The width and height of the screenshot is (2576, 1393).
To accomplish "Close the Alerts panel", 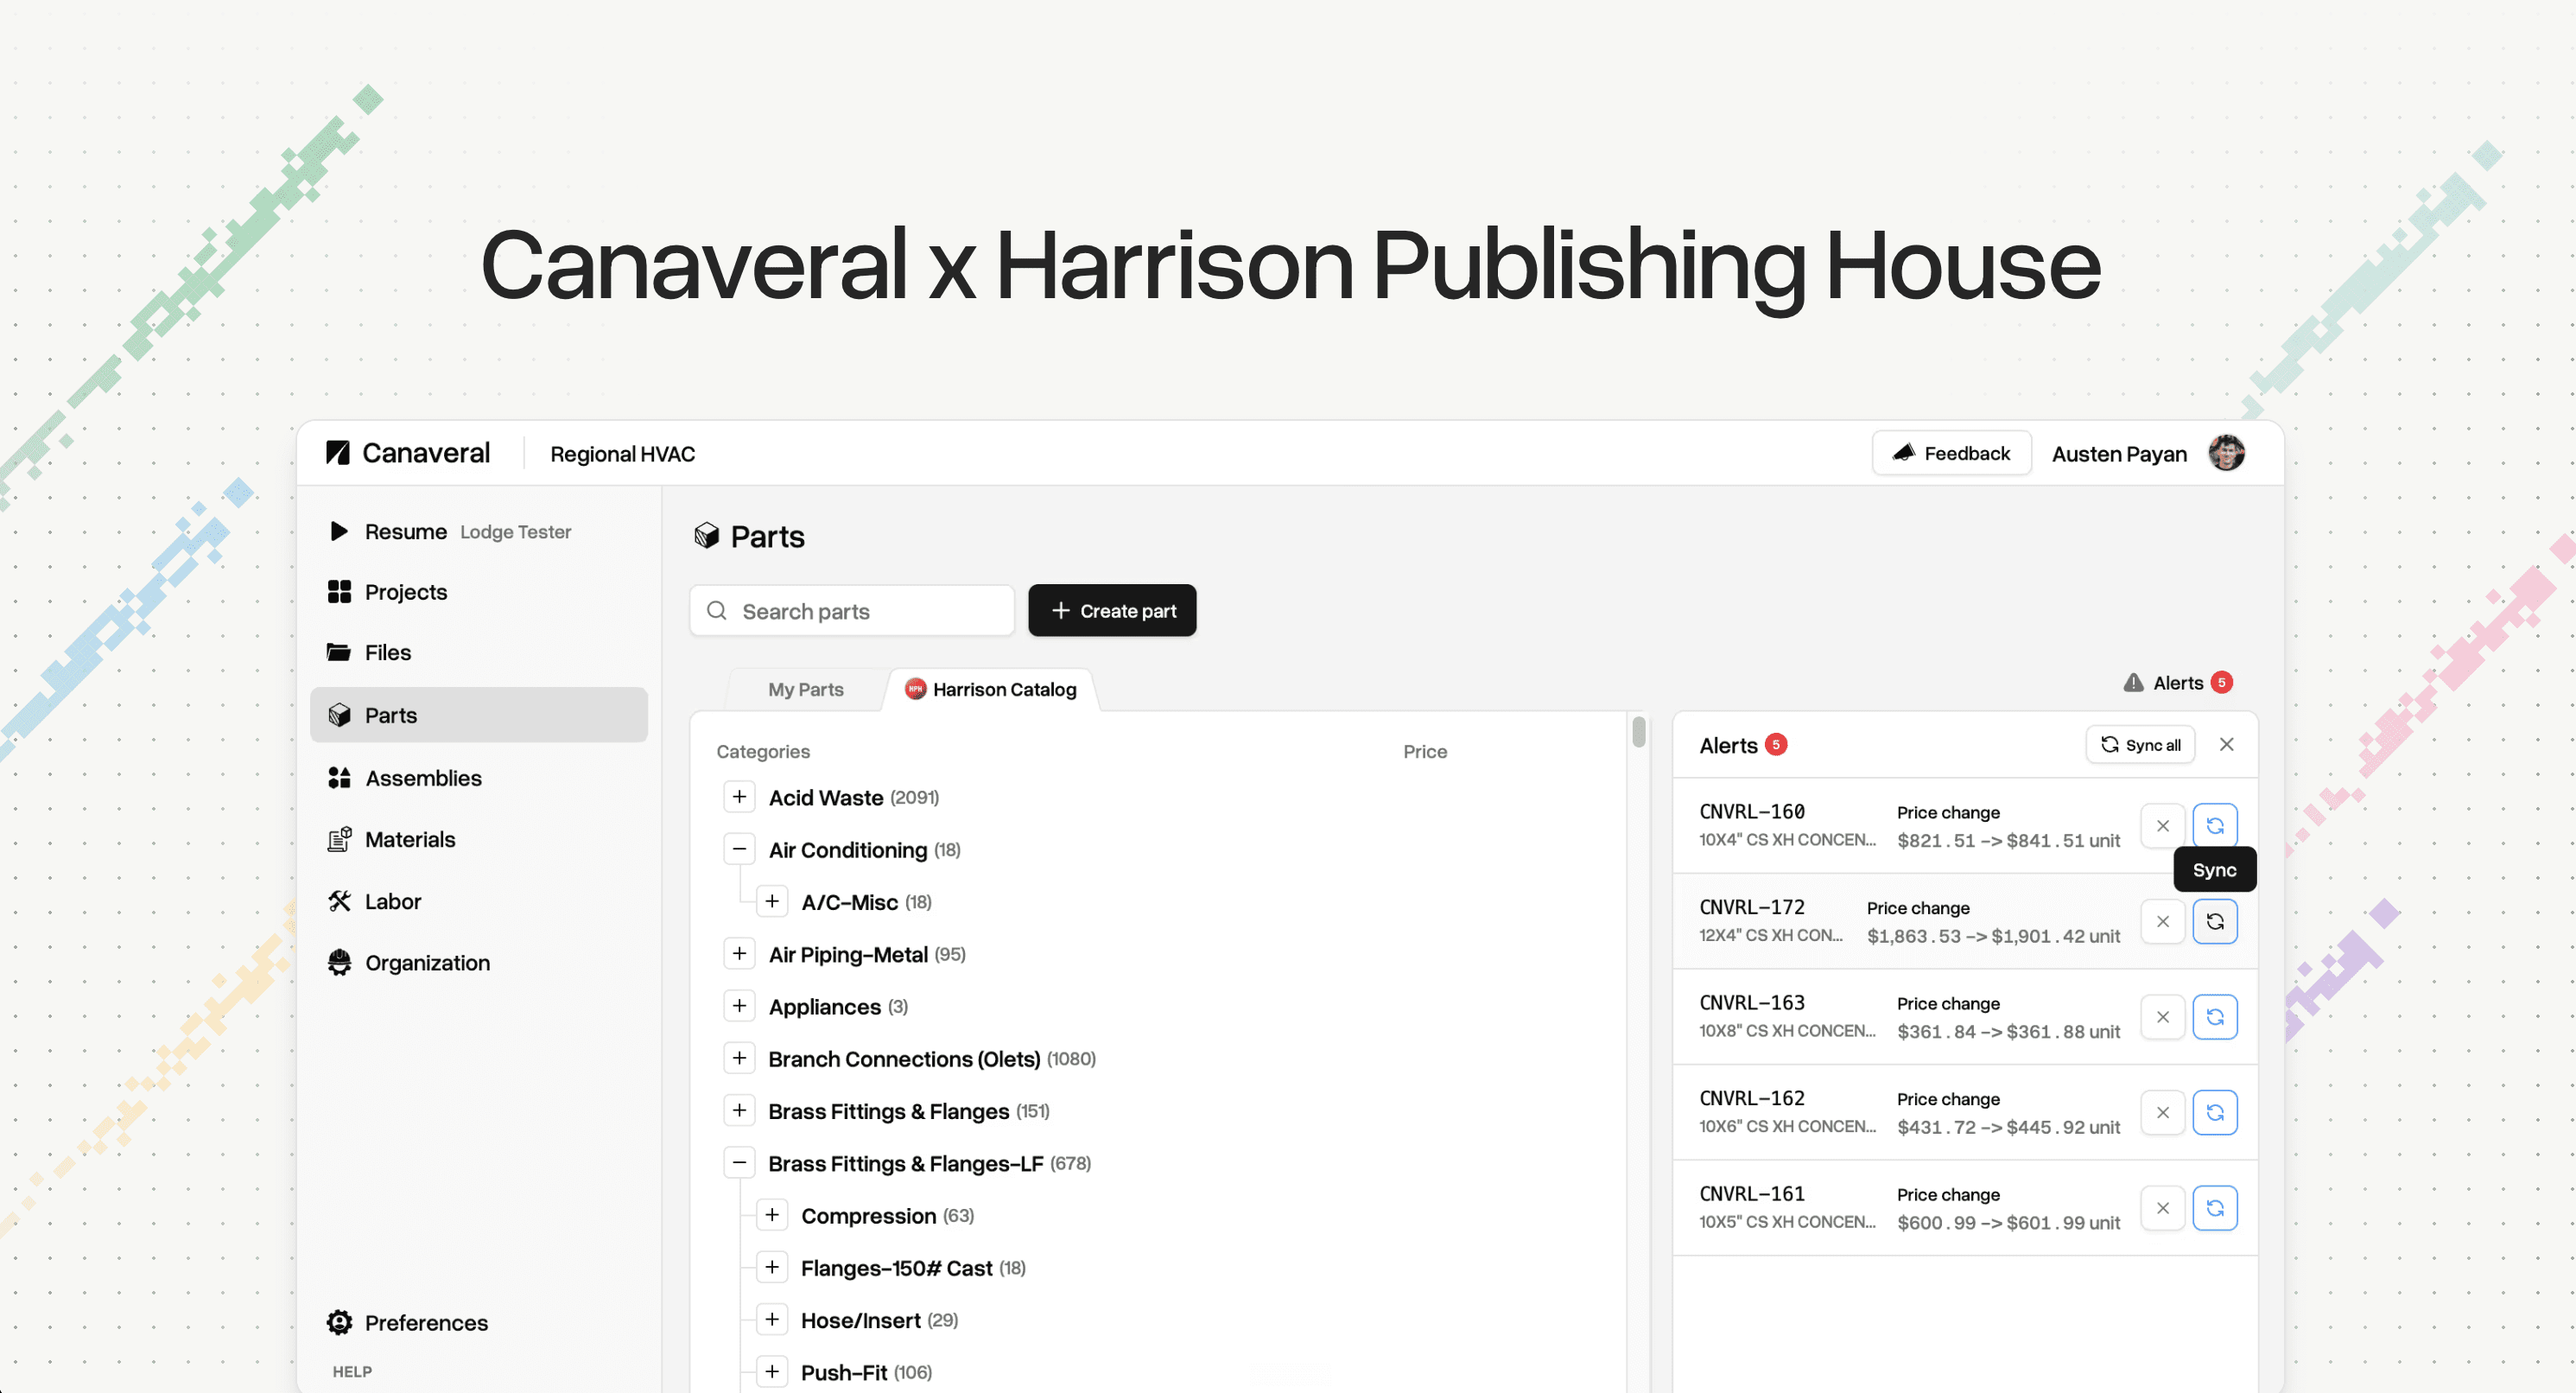I will click(x=2226, y=745).
